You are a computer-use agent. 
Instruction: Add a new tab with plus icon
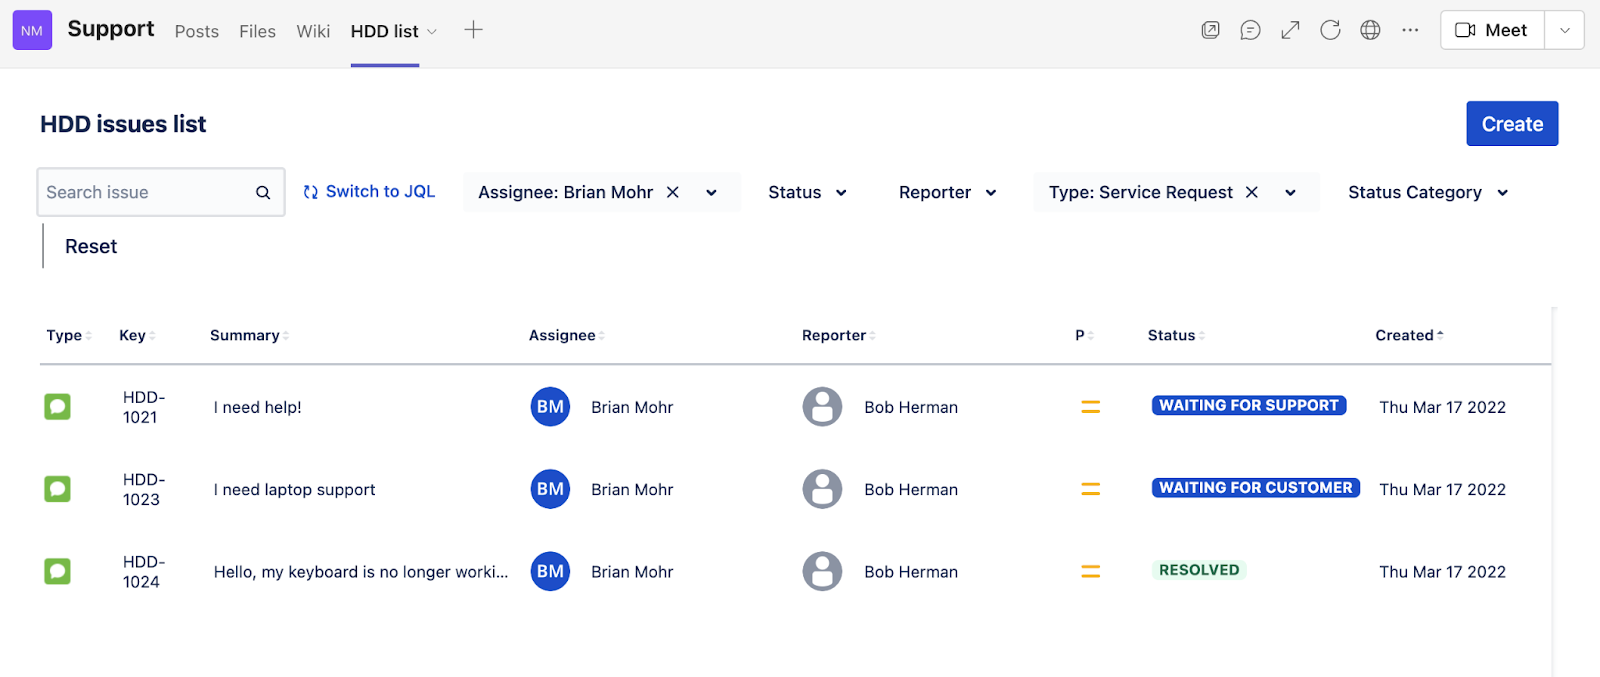[473, 30]
